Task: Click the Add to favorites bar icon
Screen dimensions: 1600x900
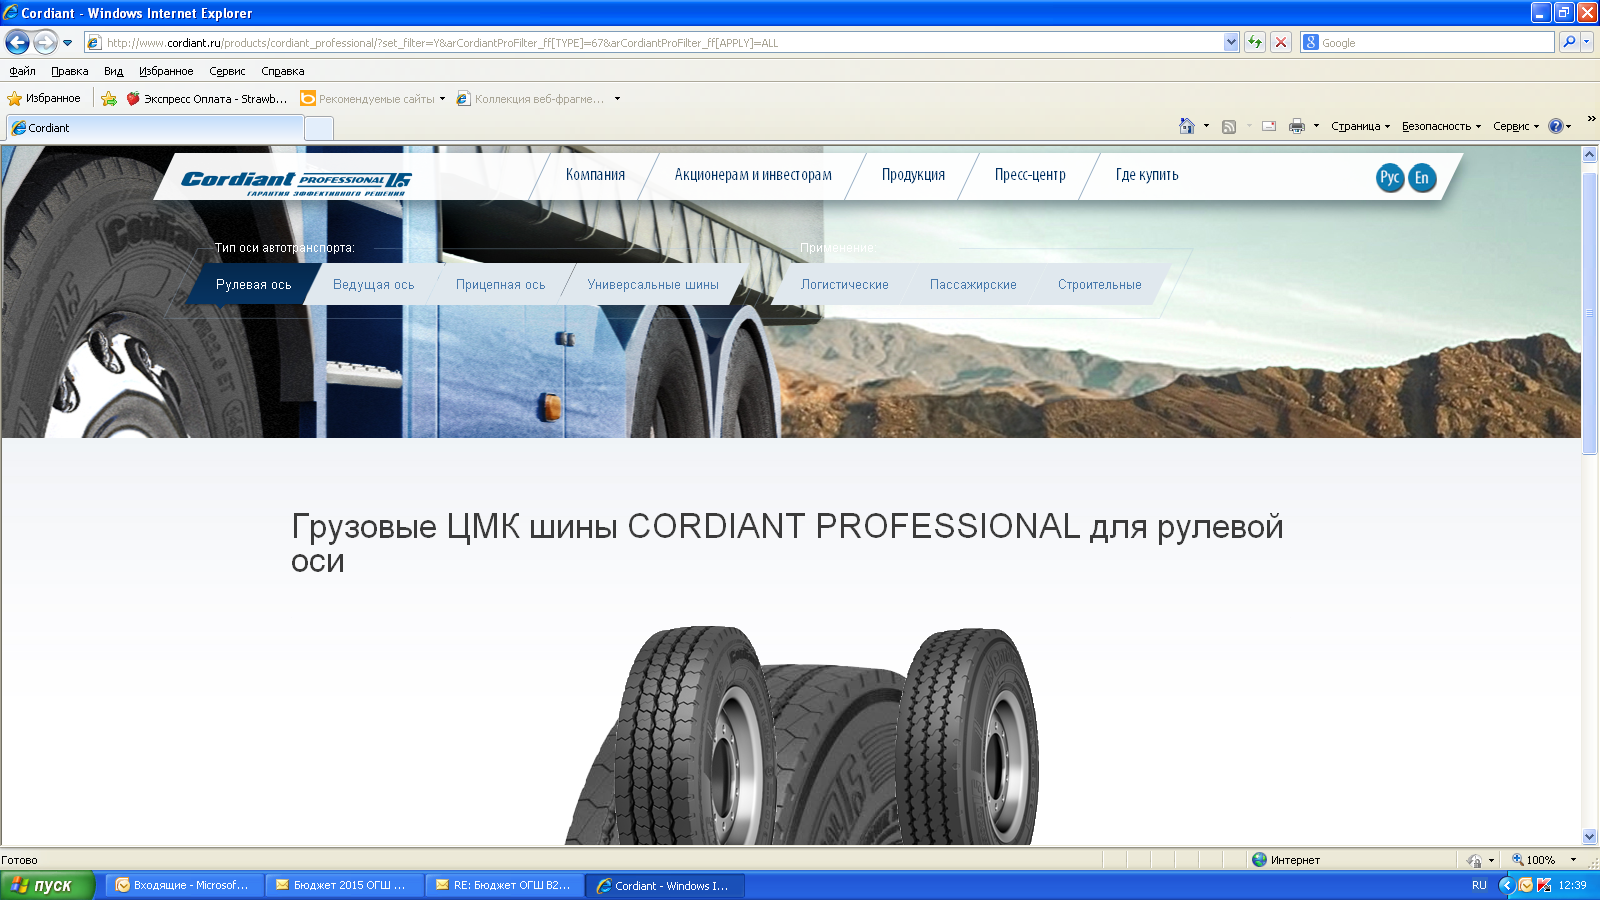Action: coord(109,98)
